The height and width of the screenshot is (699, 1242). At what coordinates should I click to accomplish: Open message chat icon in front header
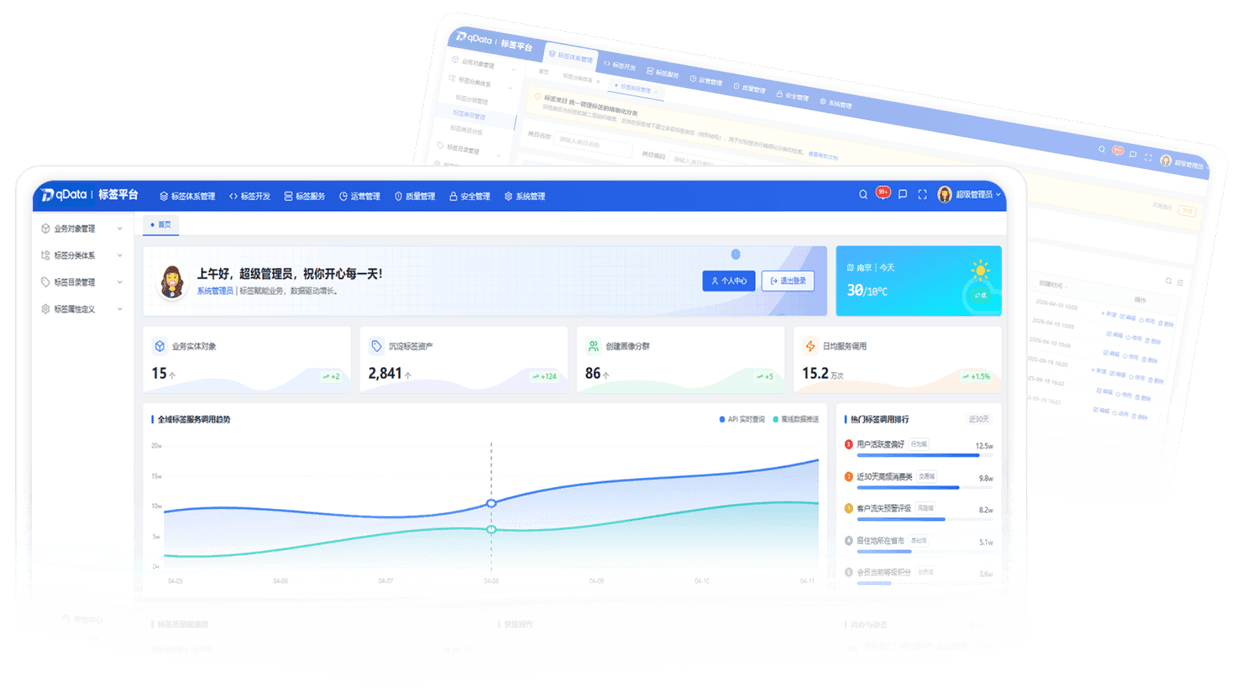[x=903, y=195]
